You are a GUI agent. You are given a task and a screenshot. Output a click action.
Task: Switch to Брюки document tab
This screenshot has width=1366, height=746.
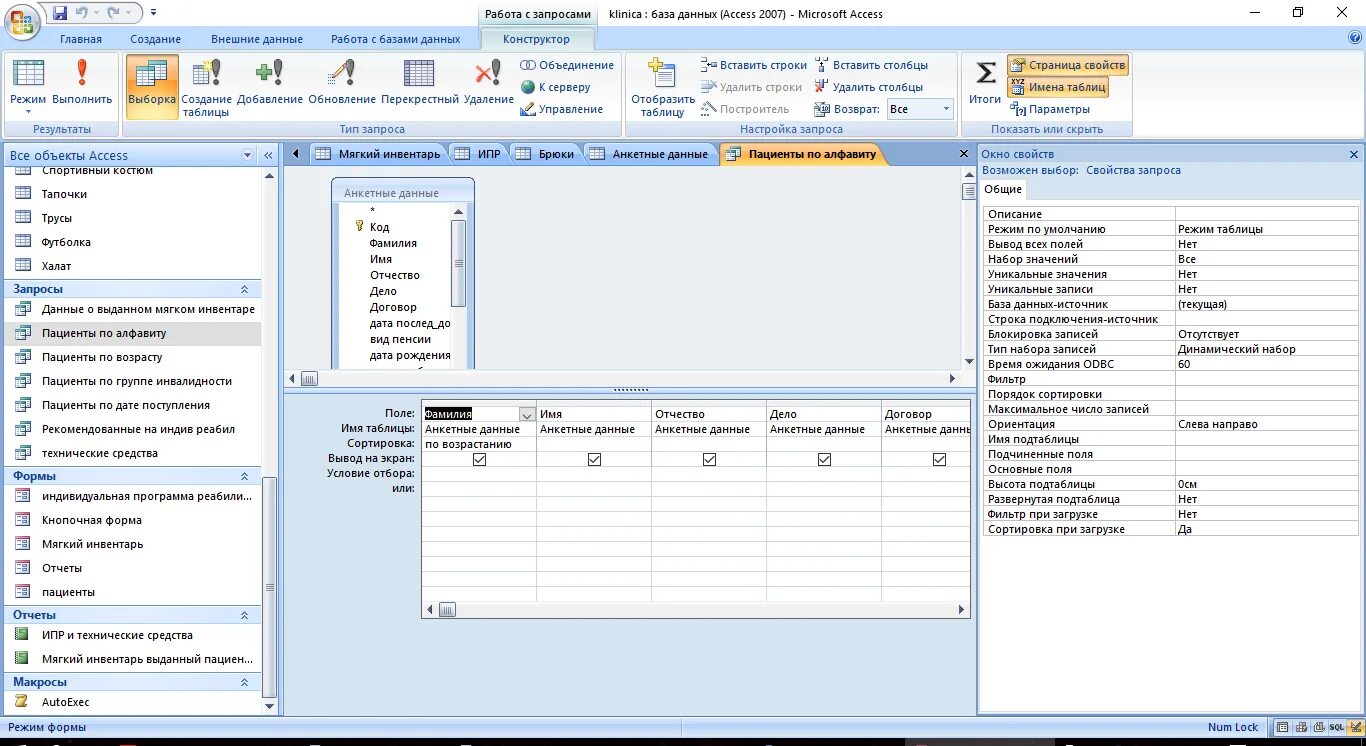546,154
